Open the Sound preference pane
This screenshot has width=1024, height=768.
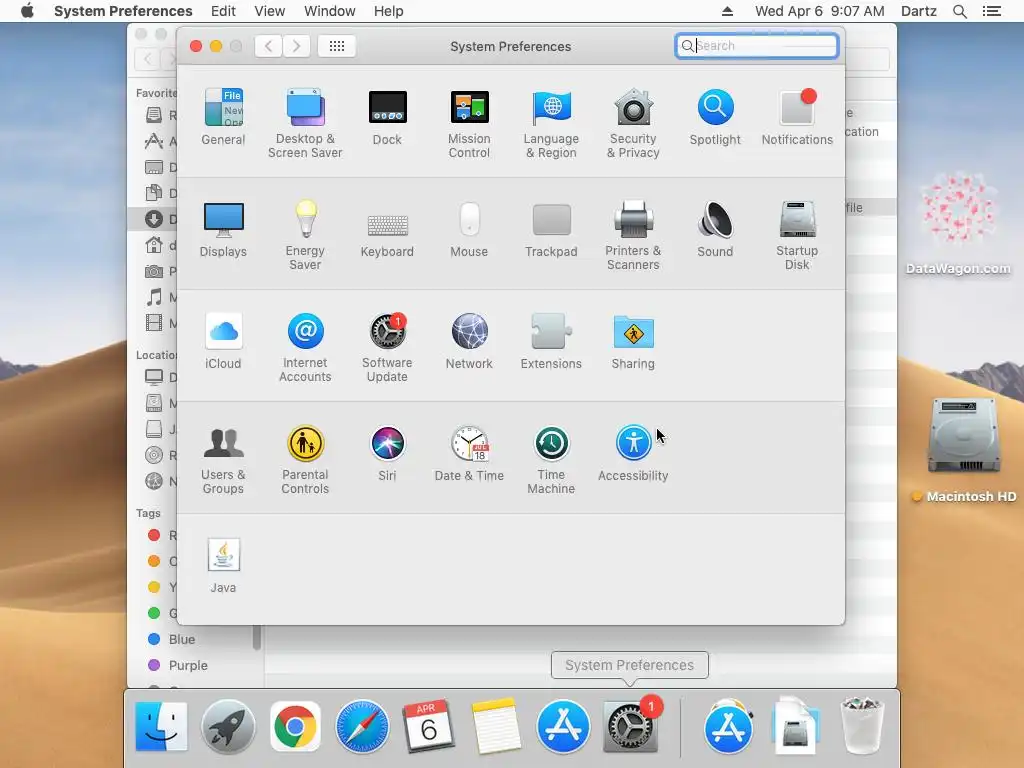[x=715, y=230]
